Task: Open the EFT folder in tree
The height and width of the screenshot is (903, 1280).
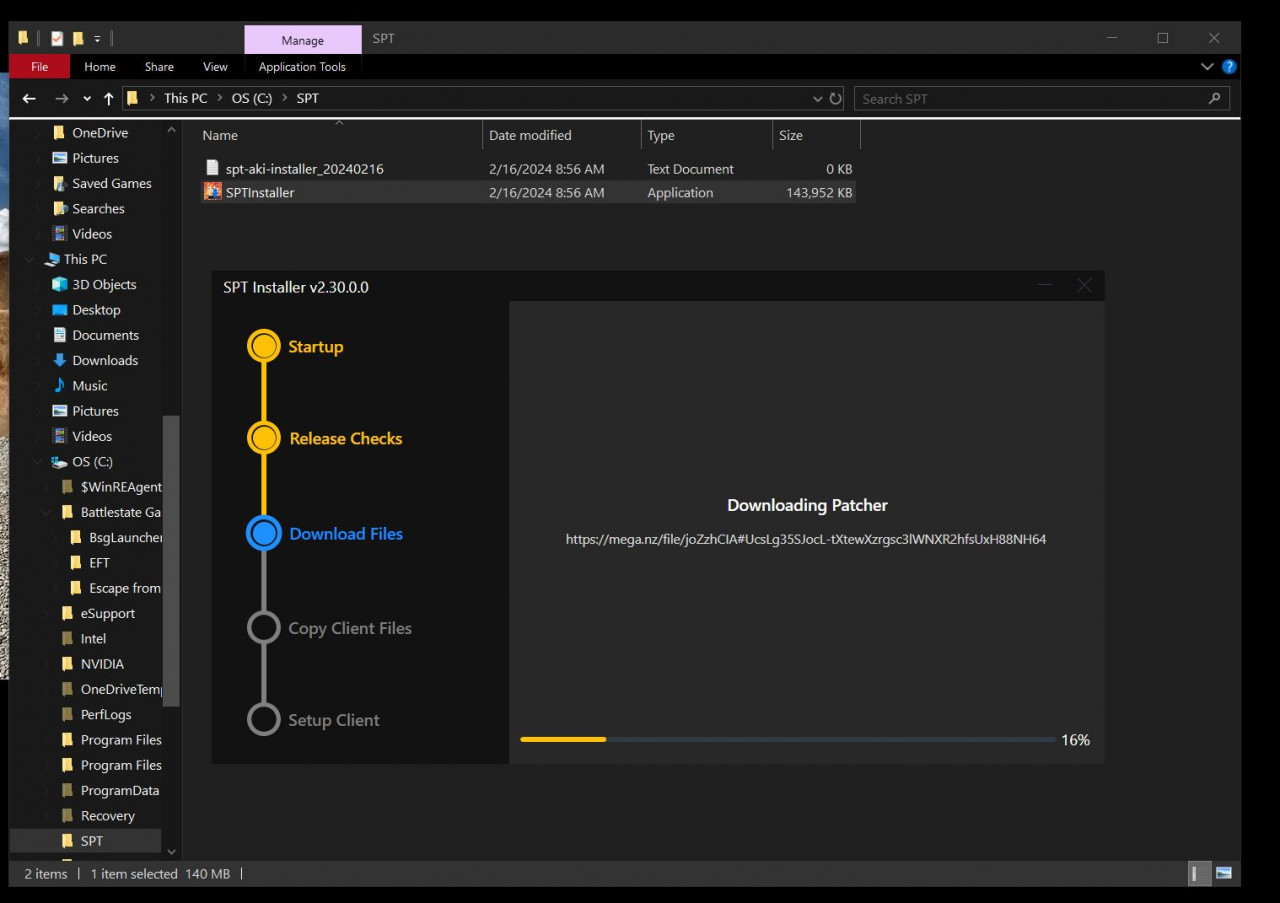Action: (99, 563)
